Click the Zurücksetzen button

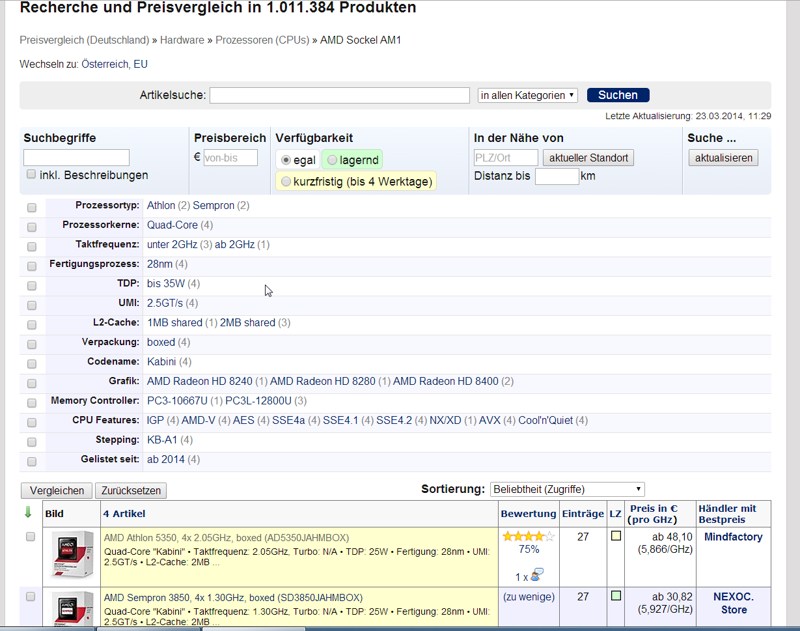pos(131,491)
